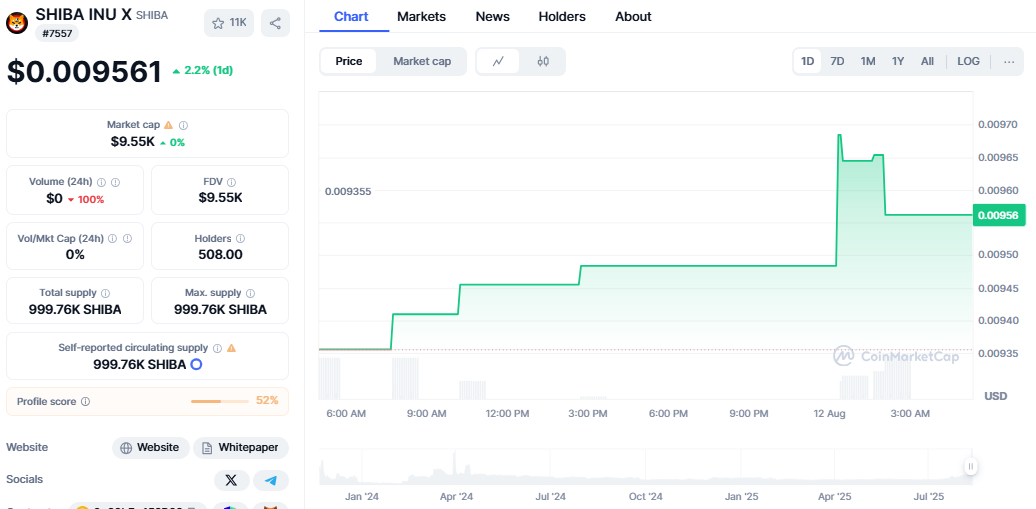
Task: Click the share icon next to watchlist
Action: coord(275,23)
